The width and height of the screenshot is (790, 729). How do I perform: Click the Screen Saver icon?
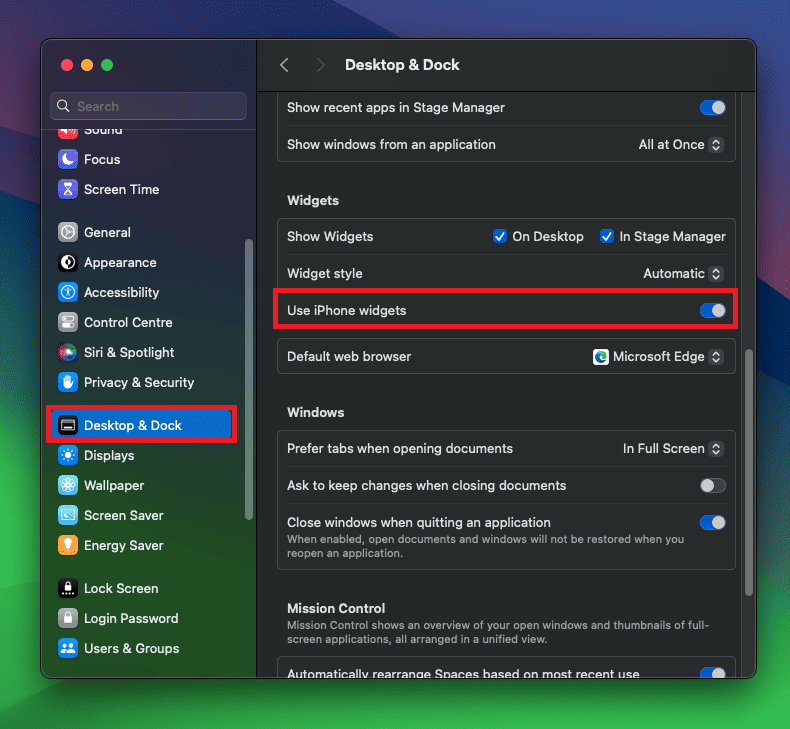tap(68, 515)
